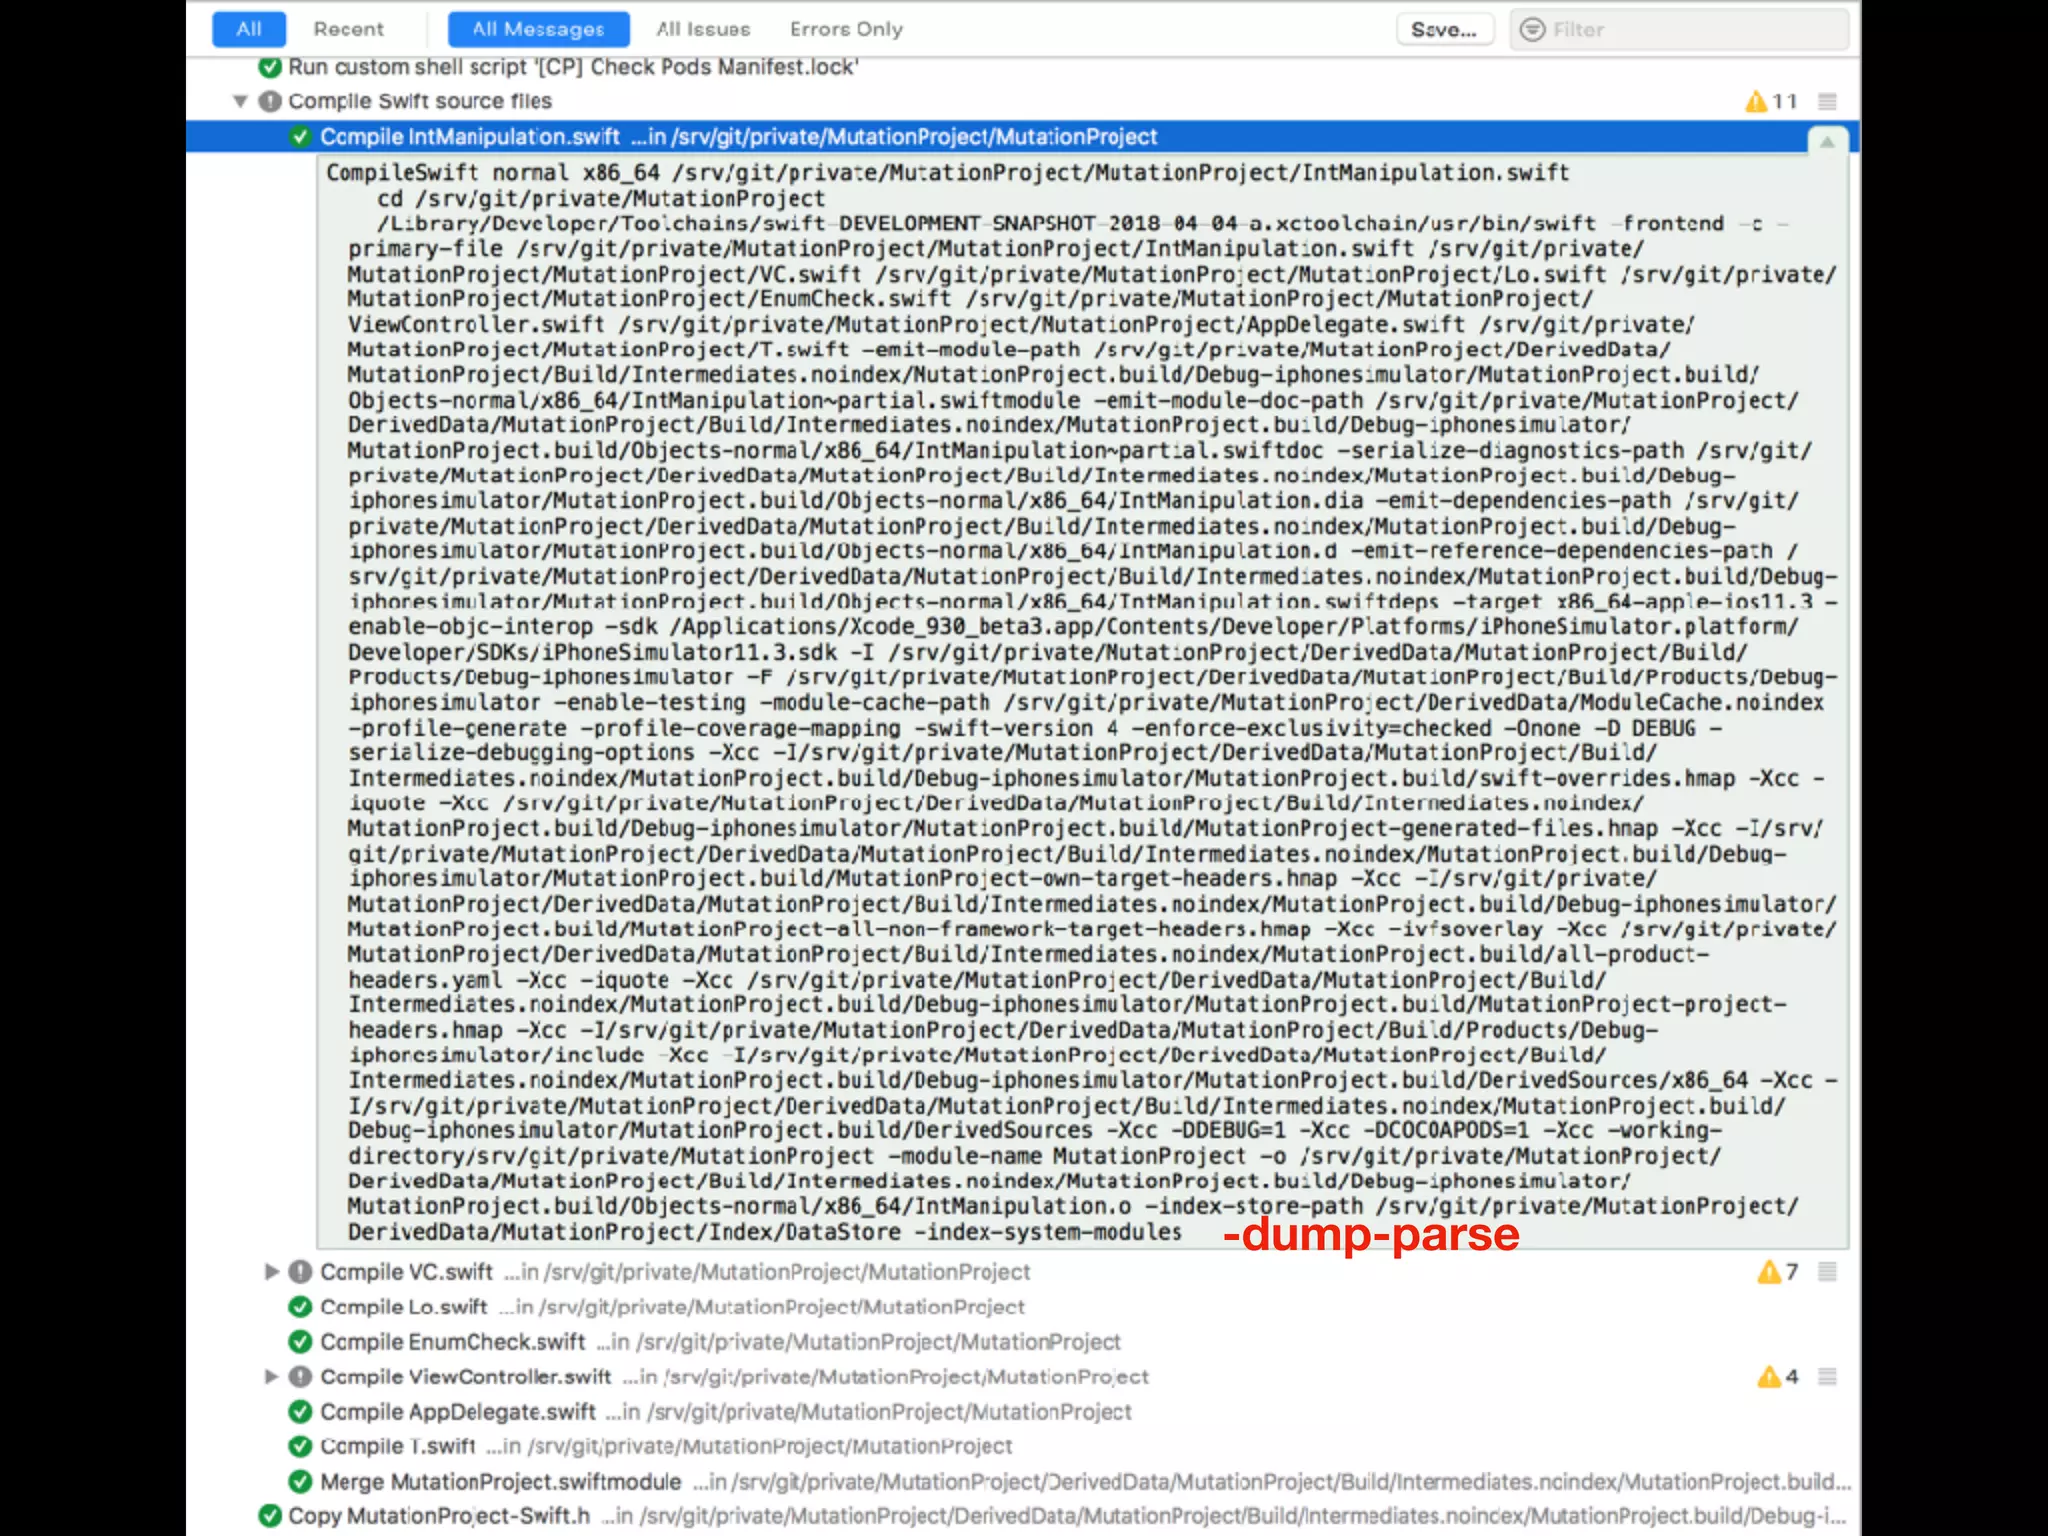The height and width of the screenshot is (1536, 2048).
Task: Expand the Compile VC.swift entry
Action: click(271, 1272)
